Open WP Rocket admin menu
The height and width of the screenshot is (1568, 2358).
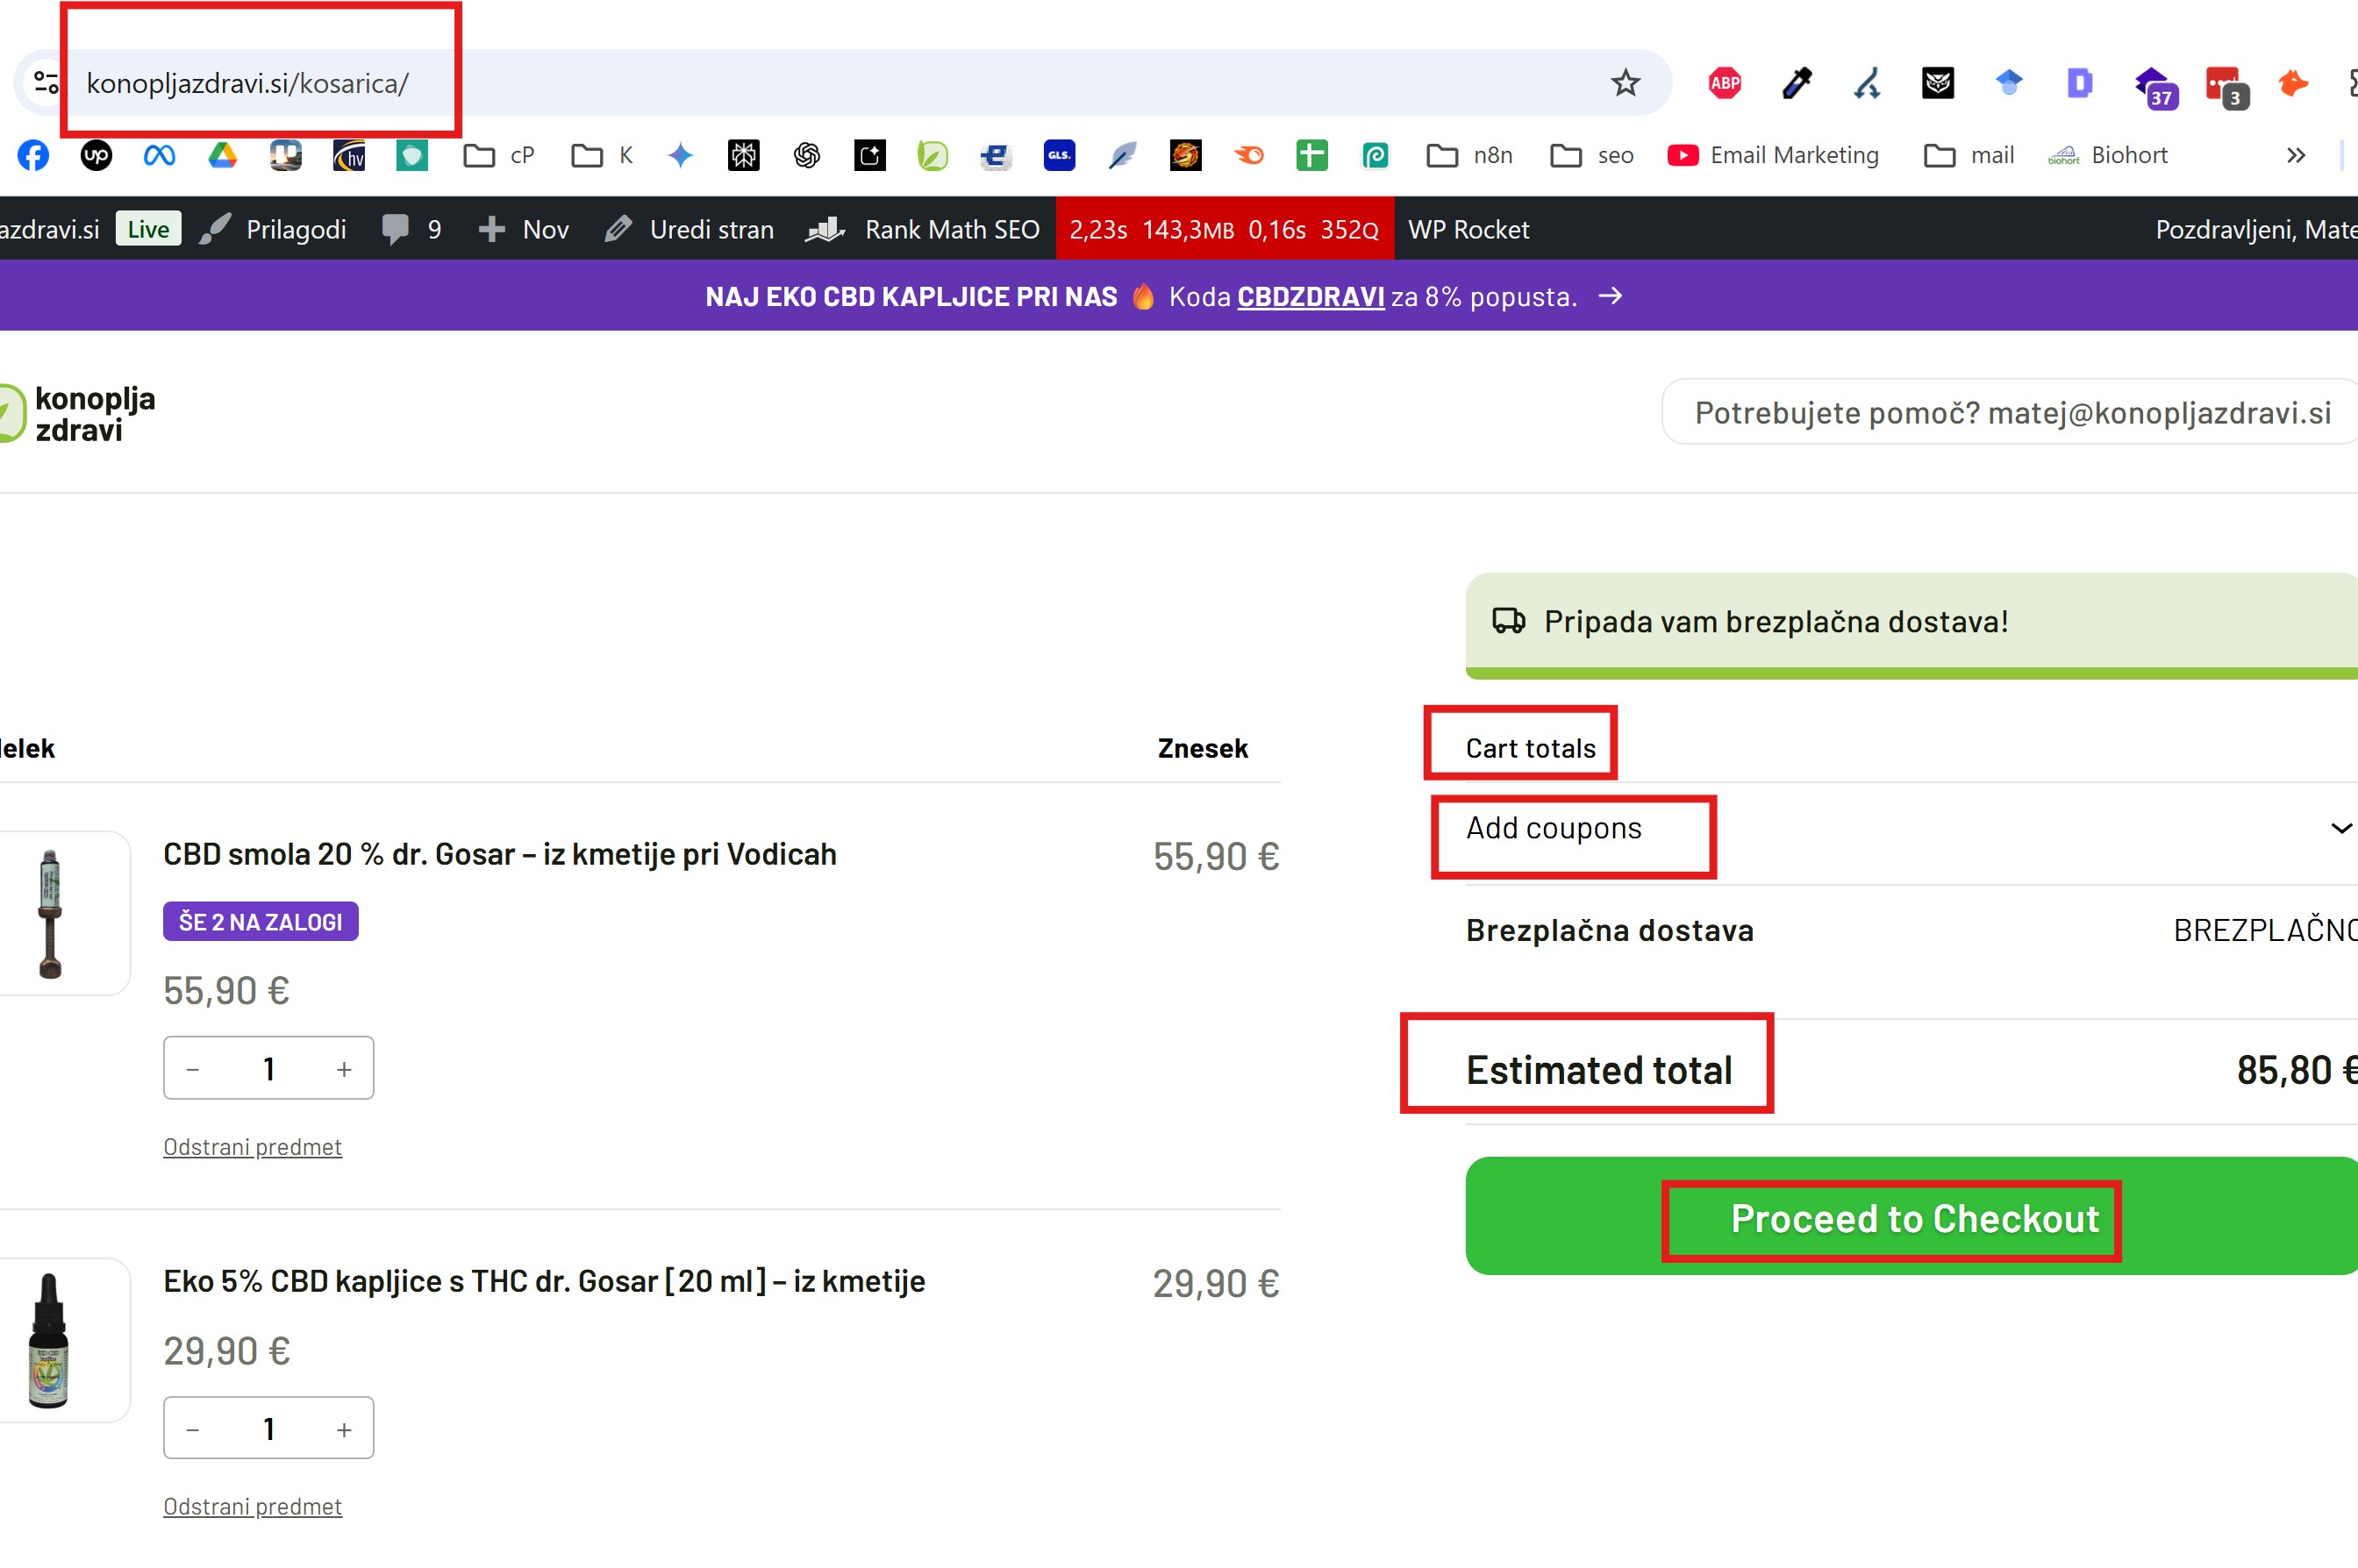click(1468, 229)
